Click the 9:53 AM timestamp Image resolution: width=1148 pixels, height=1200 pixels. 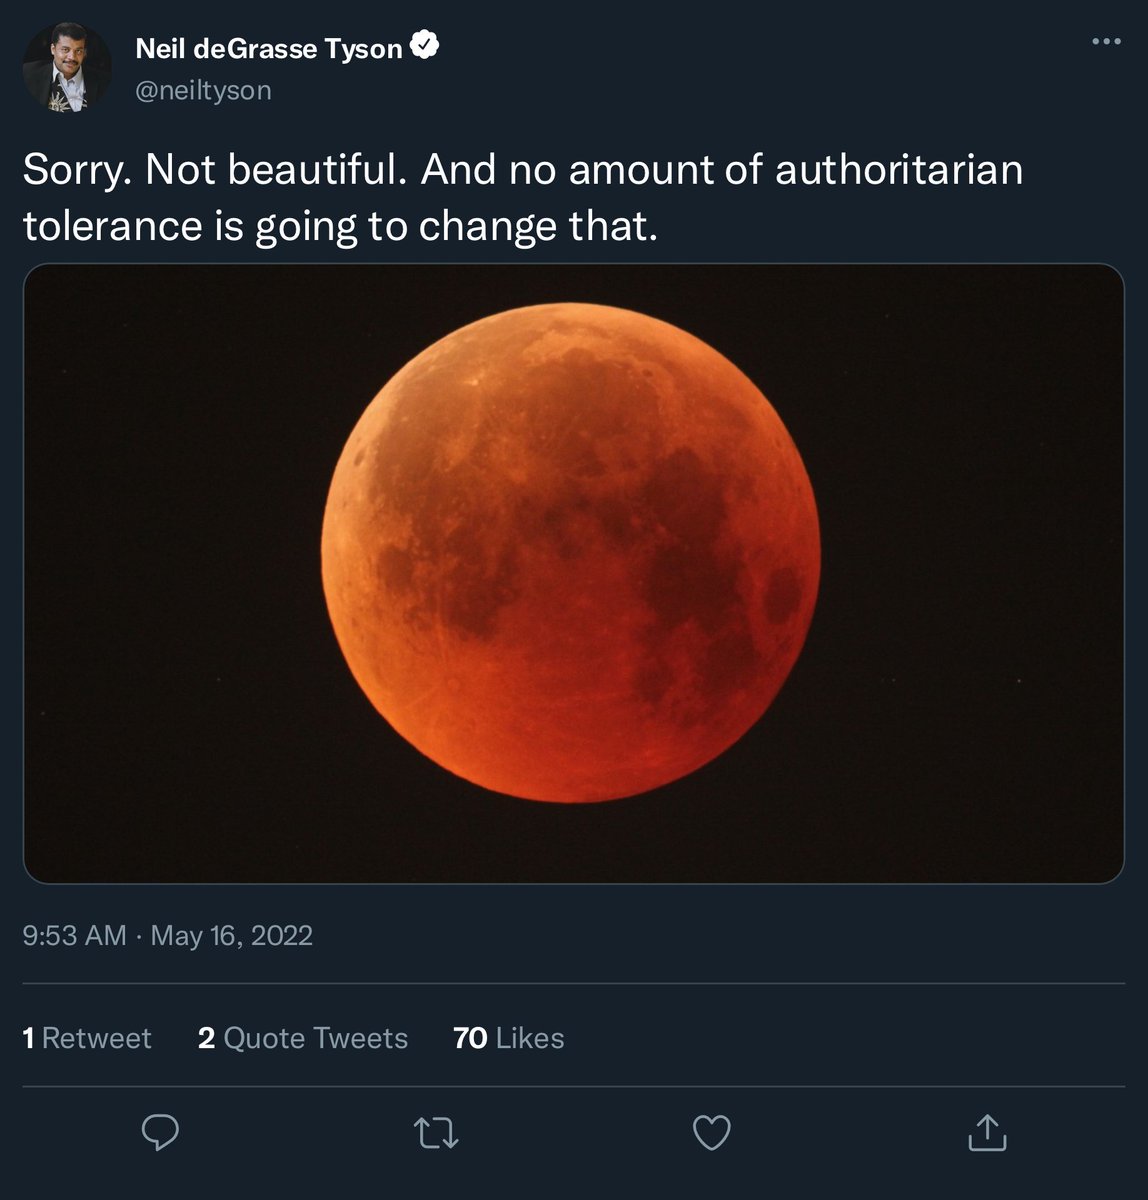click(x=74, y=935)
